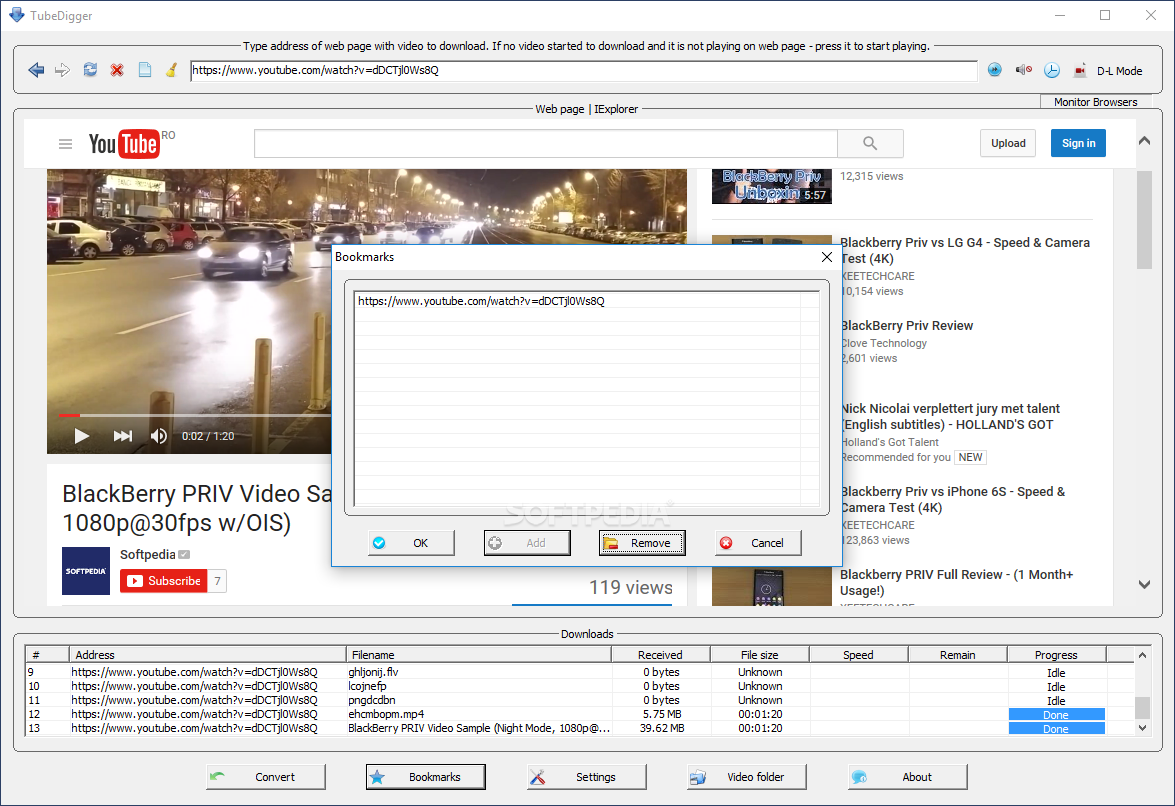
Task: Click the YouTube Sign in button
Action: (1078, 143)
